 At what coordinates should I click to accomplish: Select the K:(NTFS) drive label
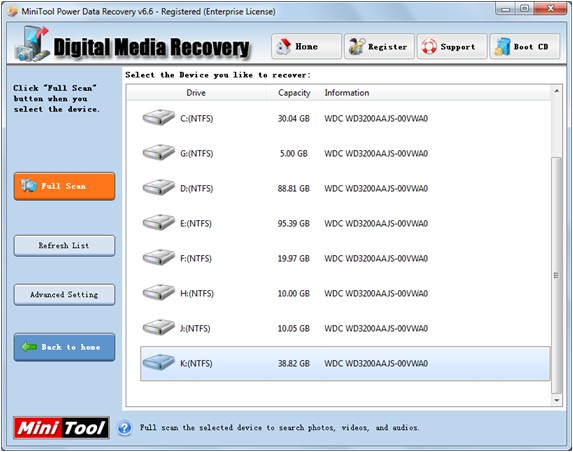point(196,364)
